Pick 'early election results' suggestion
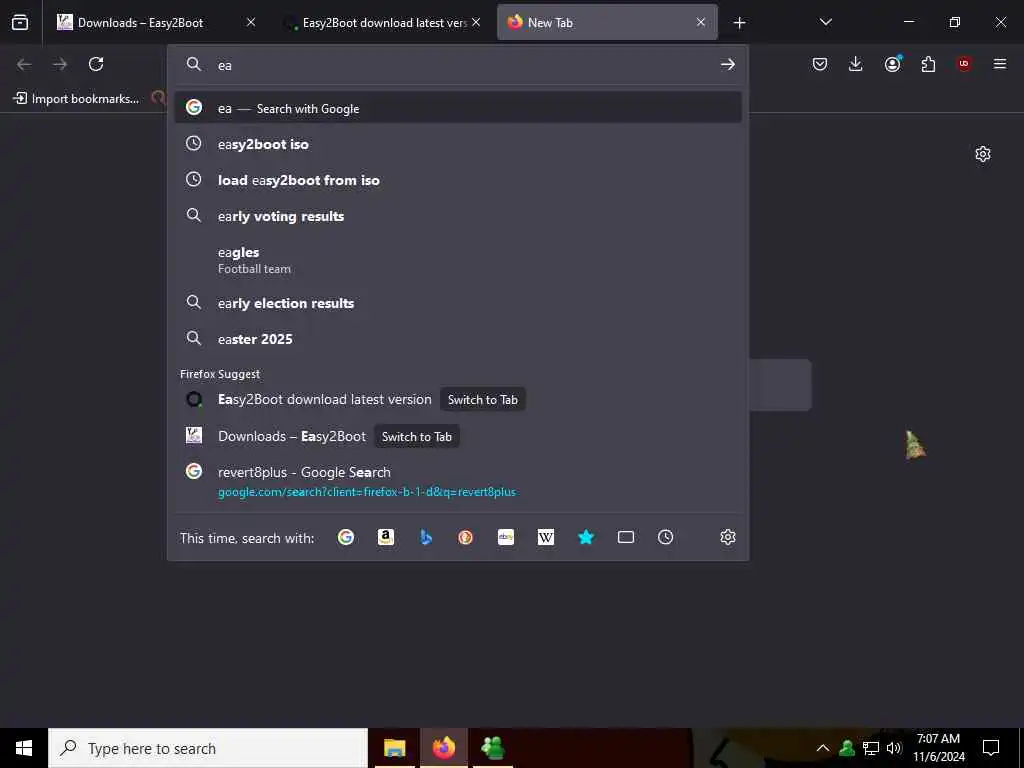The width and height of the screenshot is (1024, 768). [458, 303]
